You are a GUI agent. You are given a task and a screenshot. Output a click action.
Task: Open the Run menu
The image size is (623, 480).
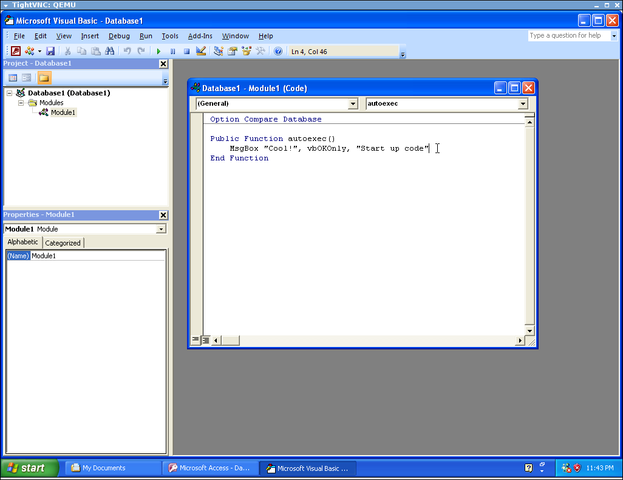click(146, 36)
